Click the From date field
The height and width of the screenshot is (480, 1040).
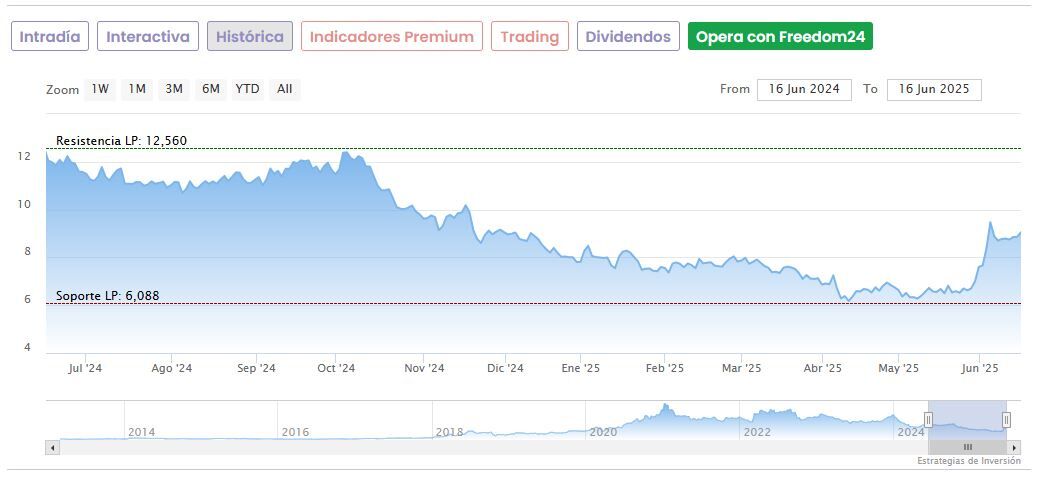[x=804, y=89]
